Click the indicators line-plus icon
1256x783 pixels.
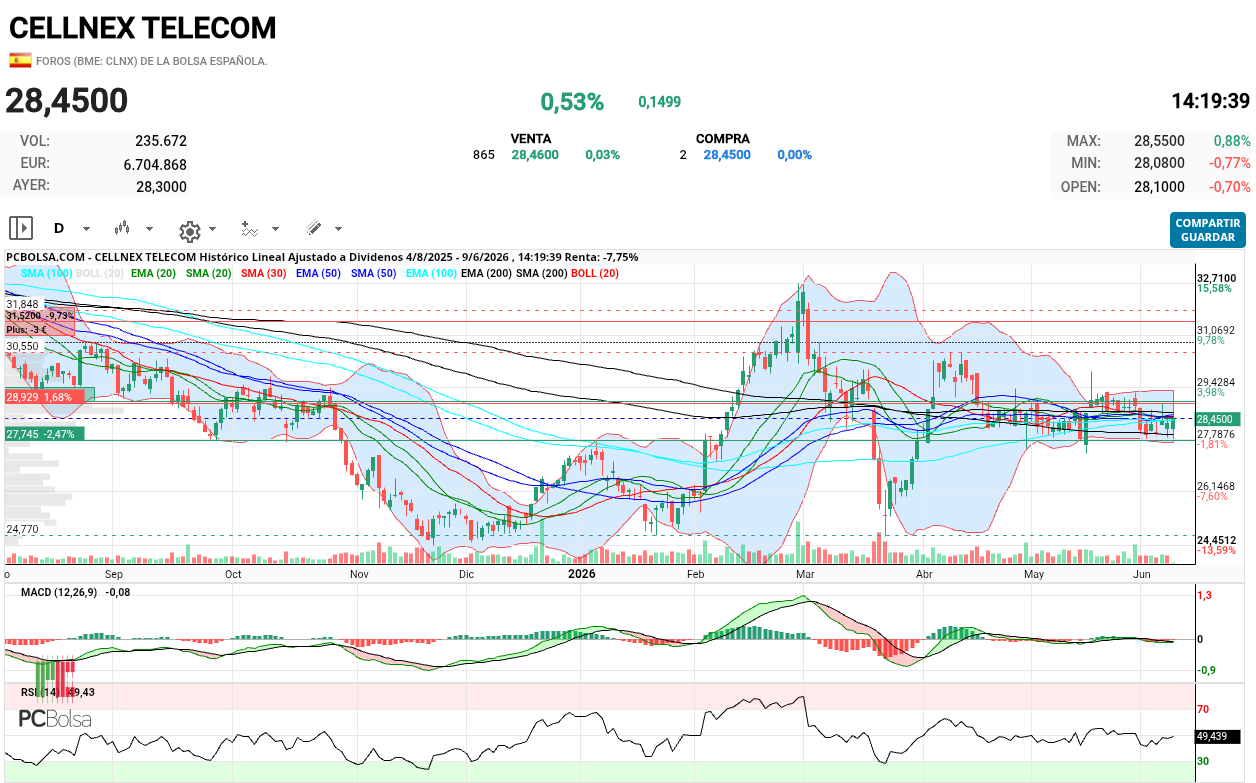tap(250, 229)
